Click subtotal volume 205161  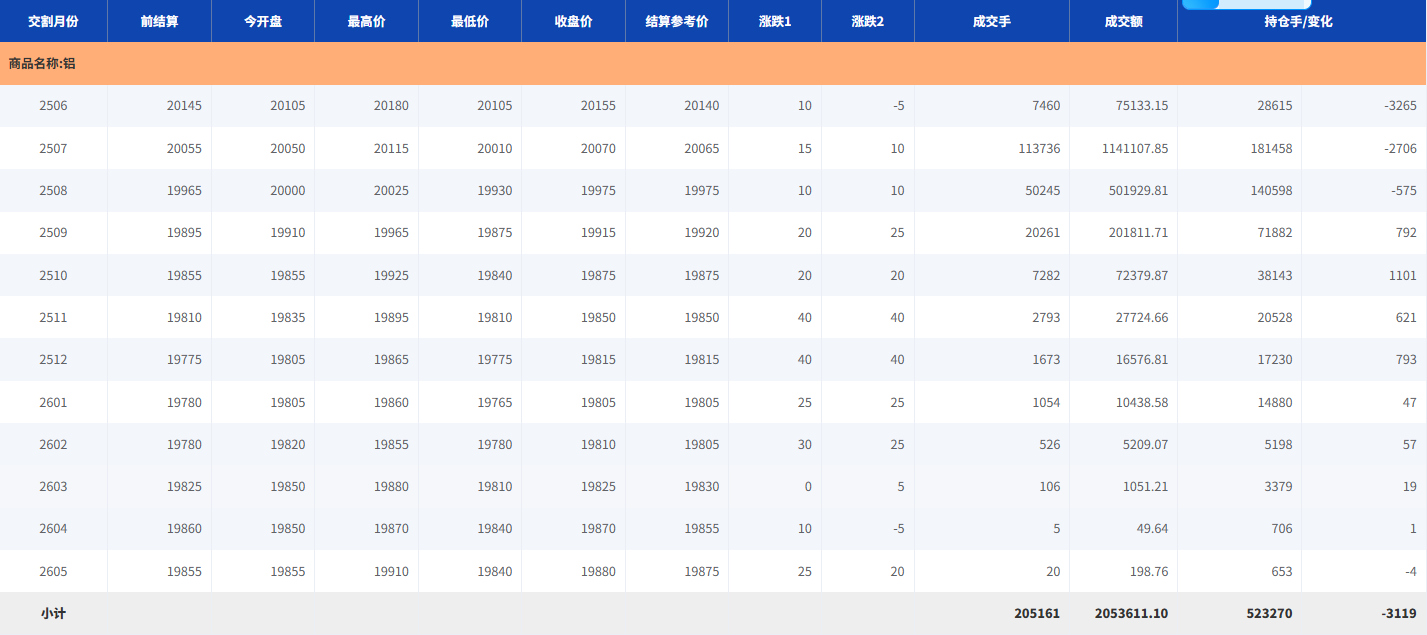tap(1035, 613)
